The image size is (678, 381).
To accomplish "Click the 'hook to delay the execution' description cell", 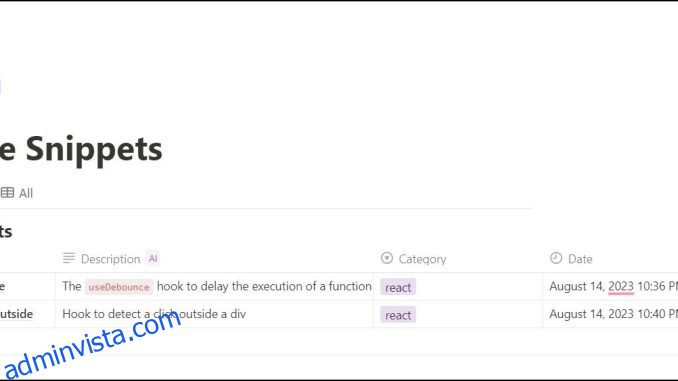I will (x=214, y=286).
